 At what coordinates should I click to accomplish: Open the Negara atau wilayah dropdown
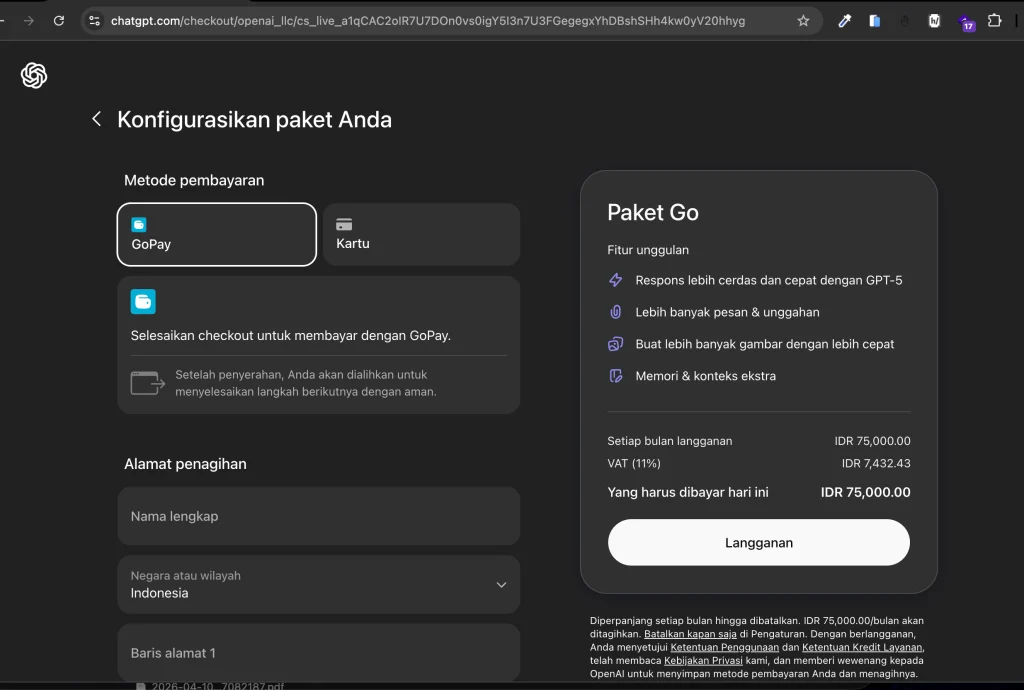[318, 584]
